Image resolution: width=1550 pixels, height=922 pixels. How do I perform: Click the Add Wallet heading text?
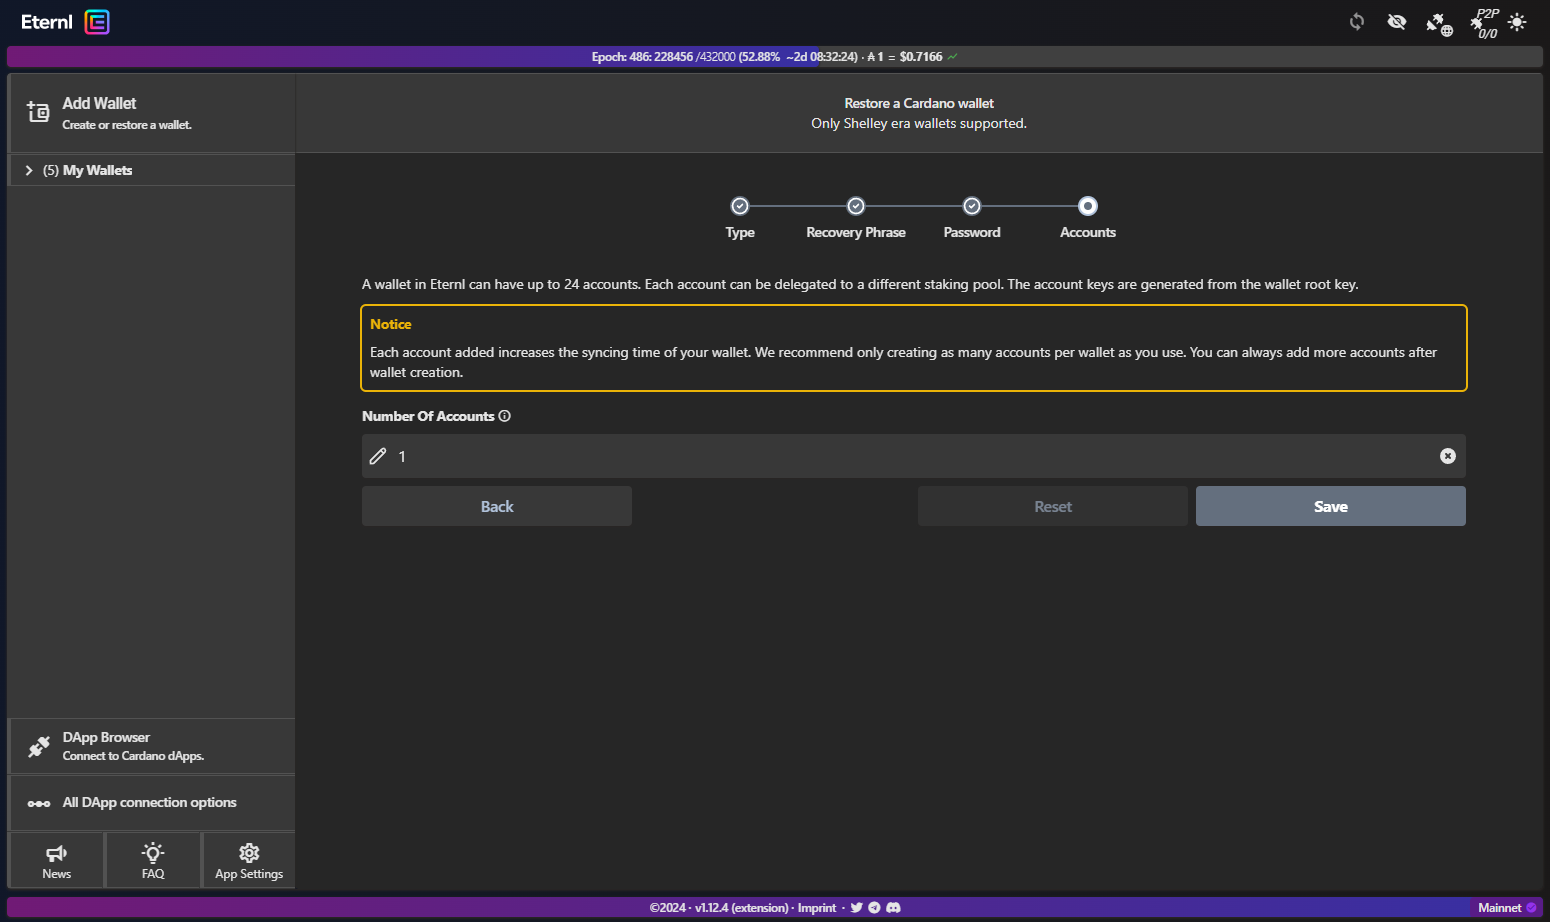click(99, 103)
